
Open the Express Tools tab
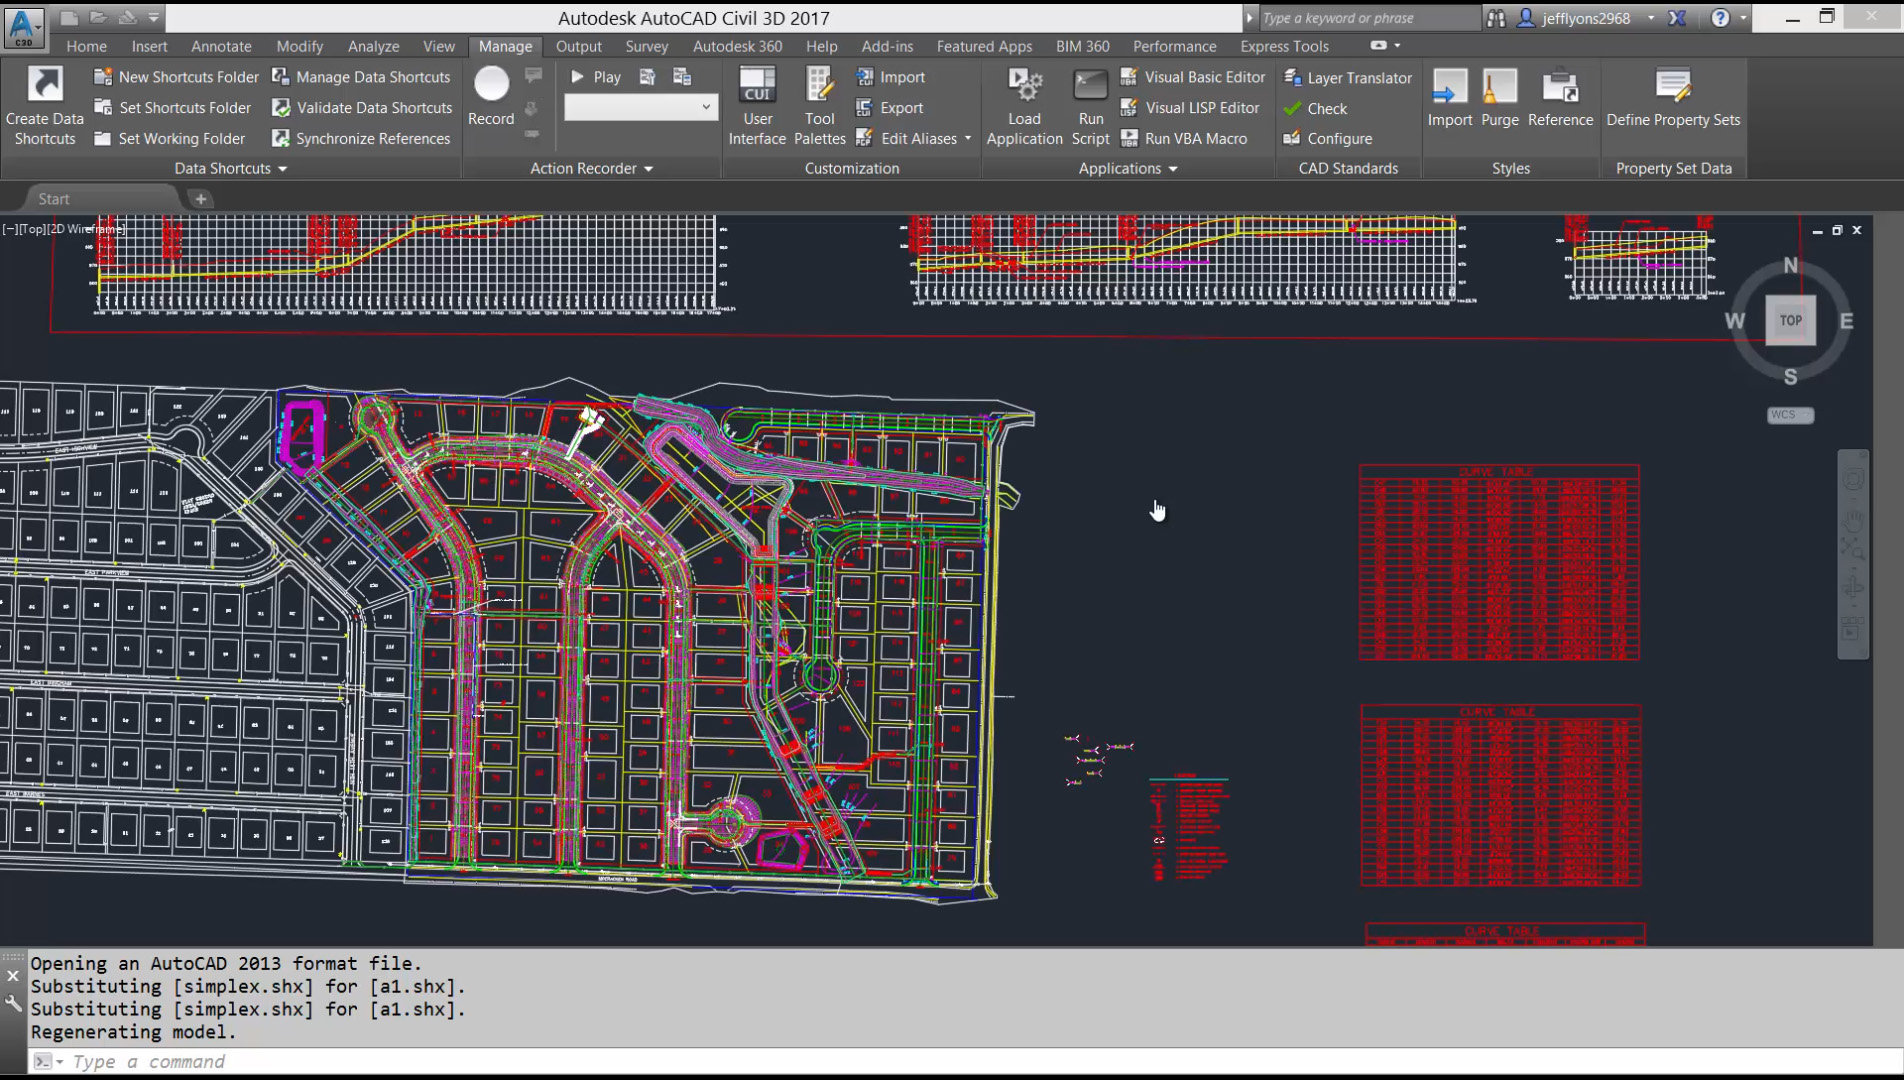point(1284,46)
